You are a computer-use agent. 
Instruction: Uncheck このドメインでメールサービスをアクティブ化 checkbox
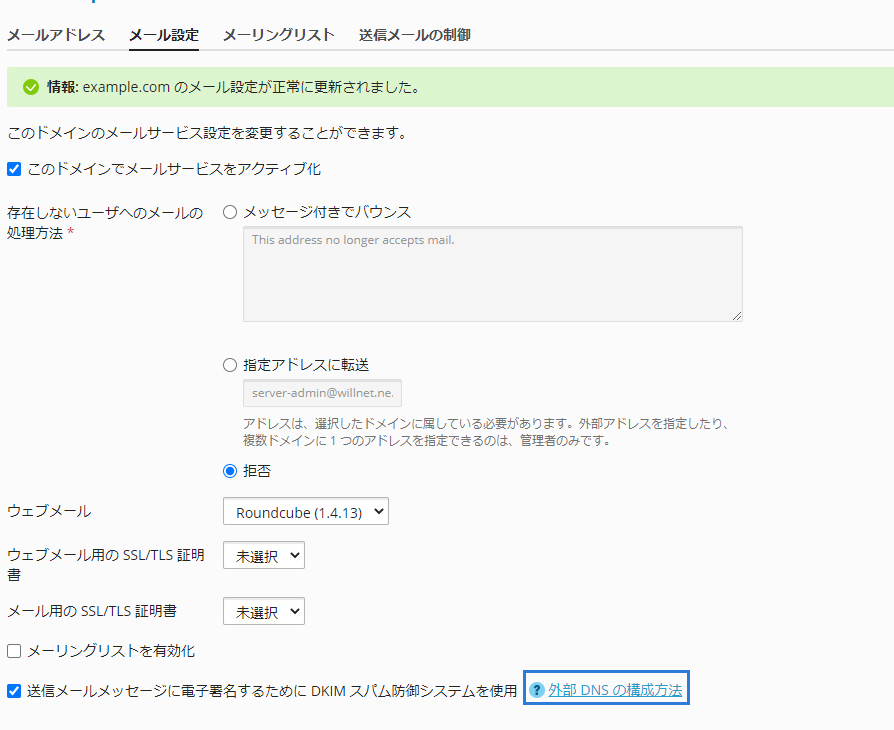click(x=14, y=169)
